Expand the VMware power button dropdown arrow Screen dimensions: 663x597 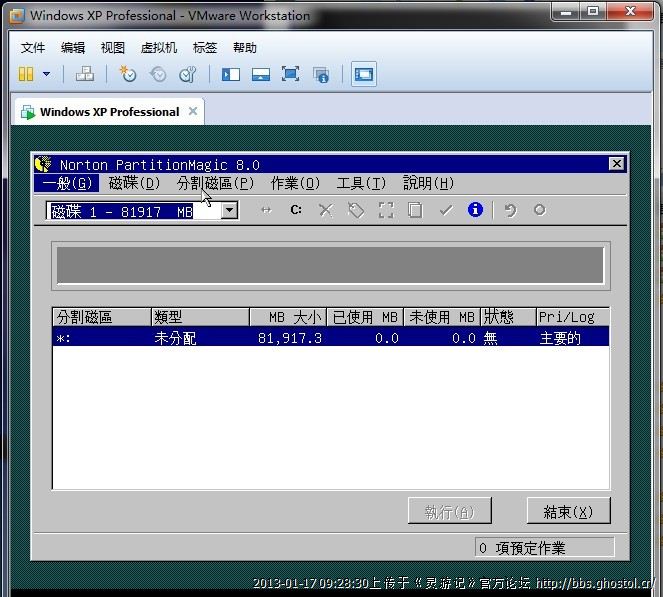point(46,74)
